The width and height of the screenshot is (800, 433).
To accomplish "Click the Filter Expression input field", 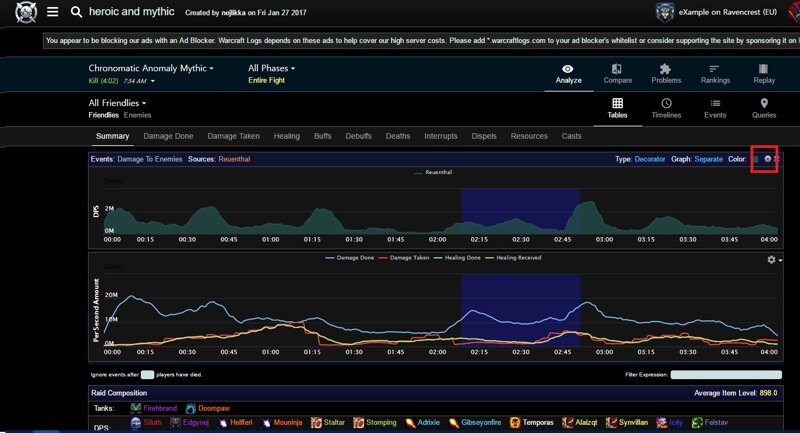I will pyautogui.click(x=726, y=375).
